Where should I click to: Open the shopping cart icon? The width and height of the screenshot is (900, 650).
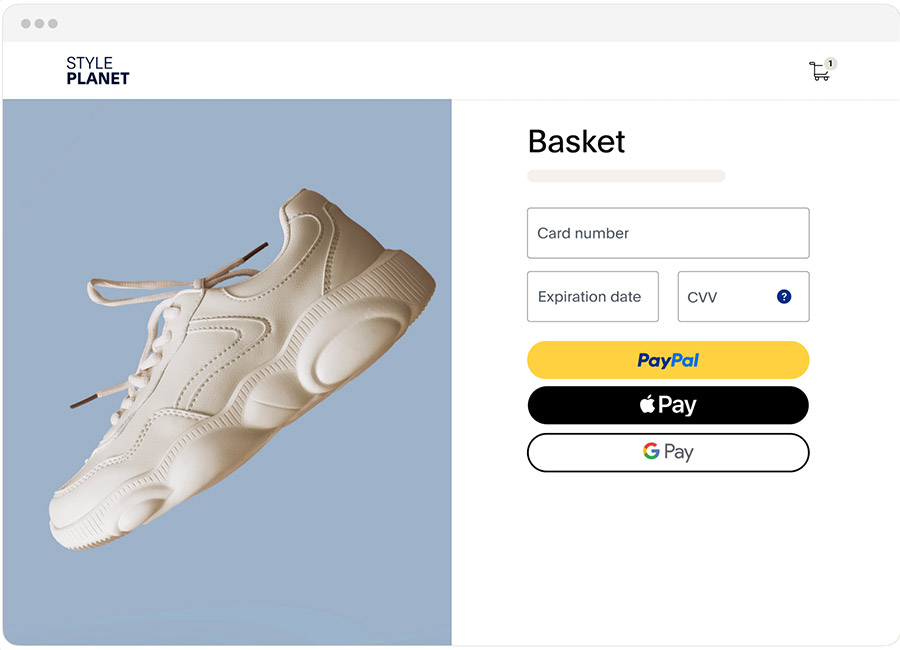tap(819, 72)
